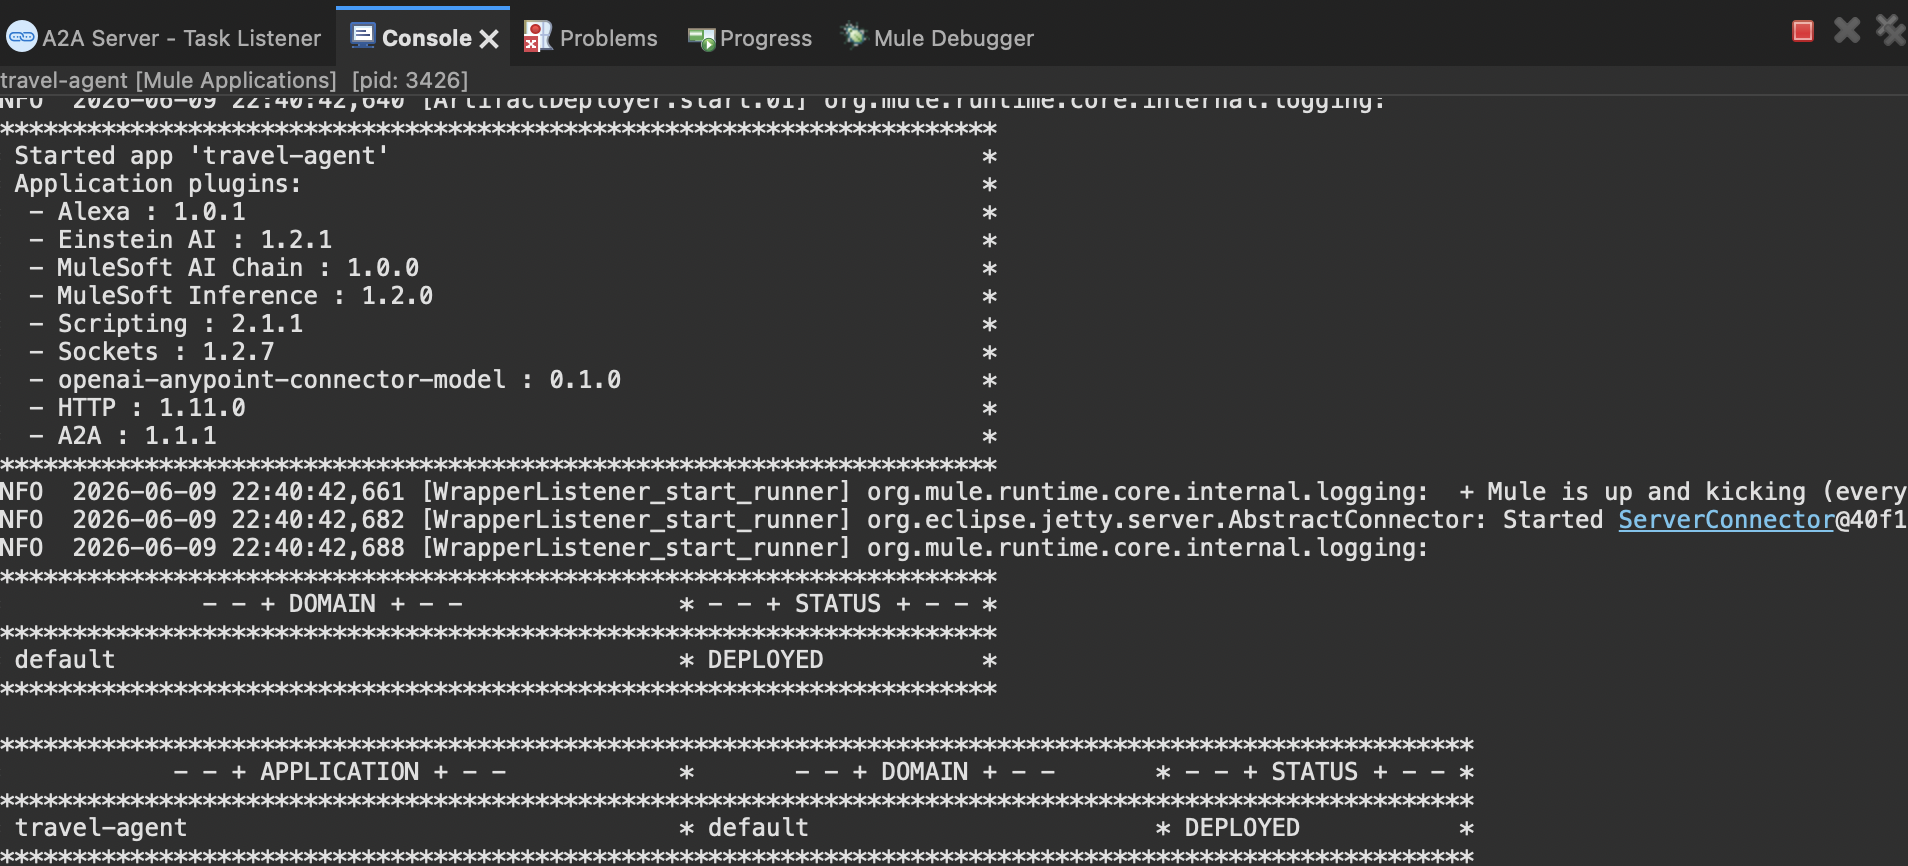Viewport: 1908px width, 866px height.
Task: Click the "Application plugins:" line
Action: pos(157,184)
